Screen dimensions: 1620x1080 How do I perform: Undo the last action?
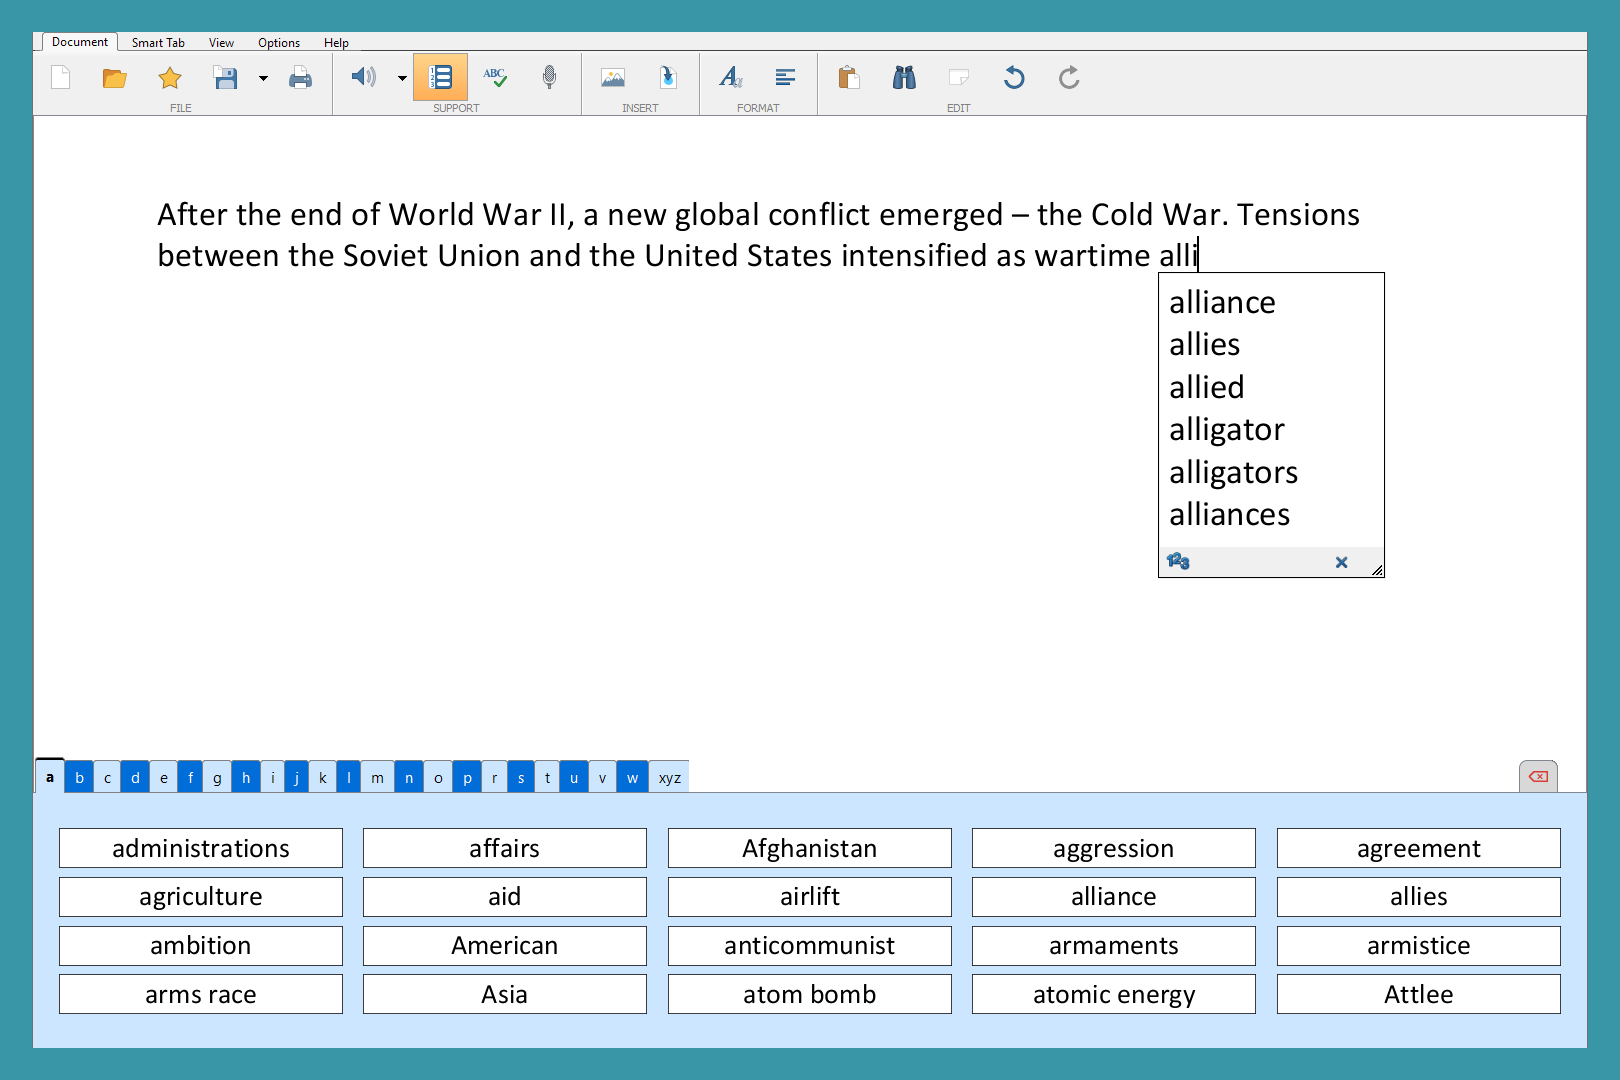coord(1014,77)
